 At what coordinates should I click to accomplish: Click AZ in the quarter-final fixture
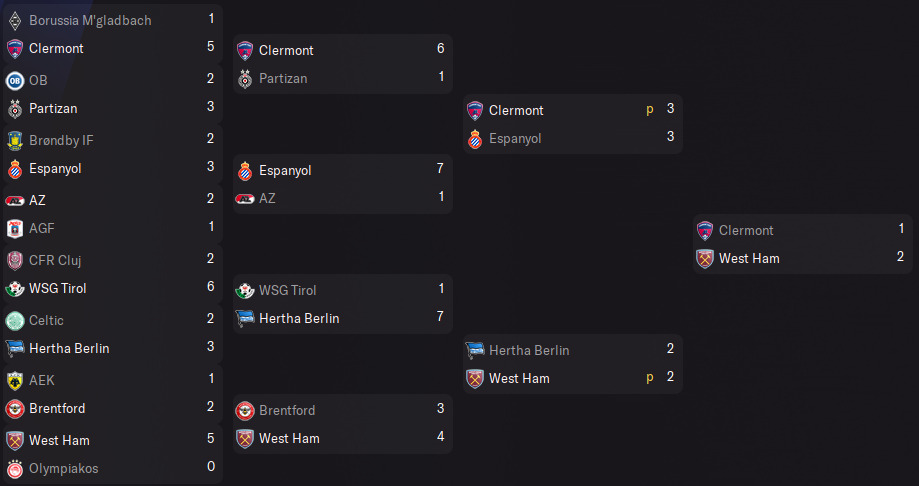267,199
